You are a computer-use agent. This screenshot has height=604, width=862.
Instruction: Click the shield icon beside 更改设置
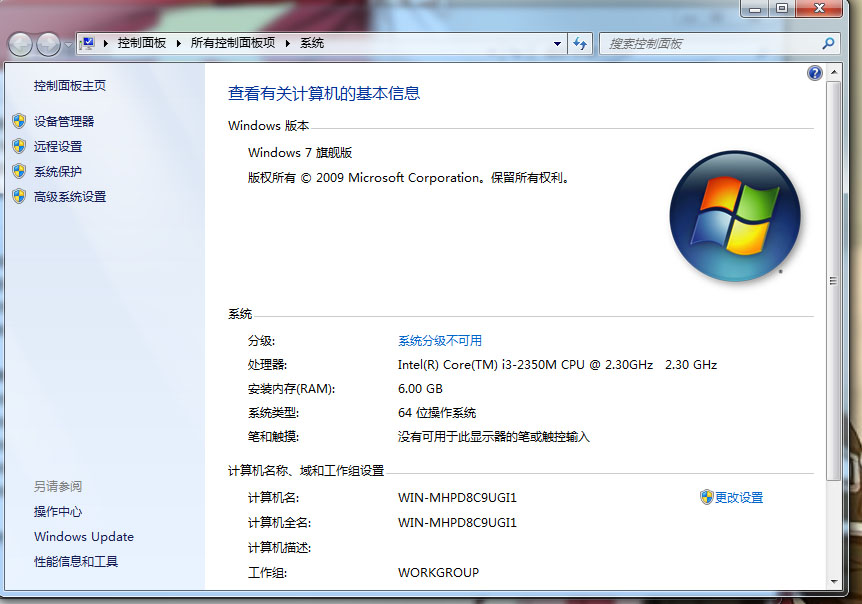tap(706, 497)
